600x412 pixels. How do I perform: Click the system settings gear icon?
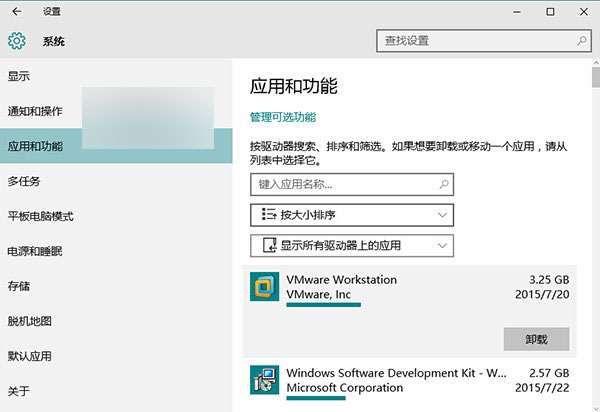tap(16, 41)
